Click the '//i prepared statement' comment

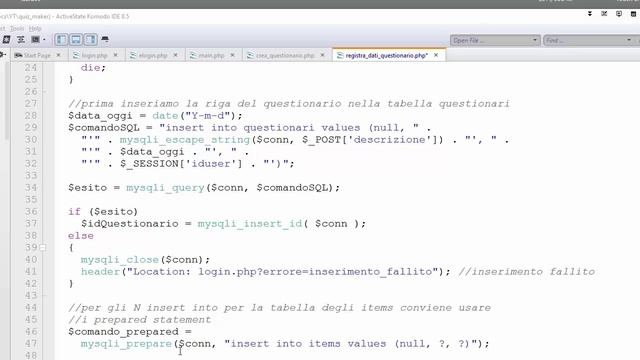(x=140, y=320)
